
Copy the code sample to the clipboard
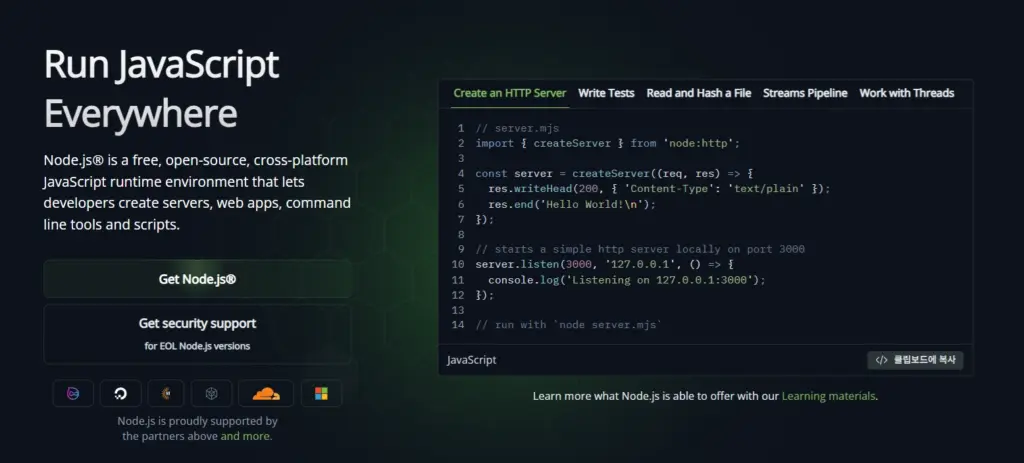click(915, 360)
